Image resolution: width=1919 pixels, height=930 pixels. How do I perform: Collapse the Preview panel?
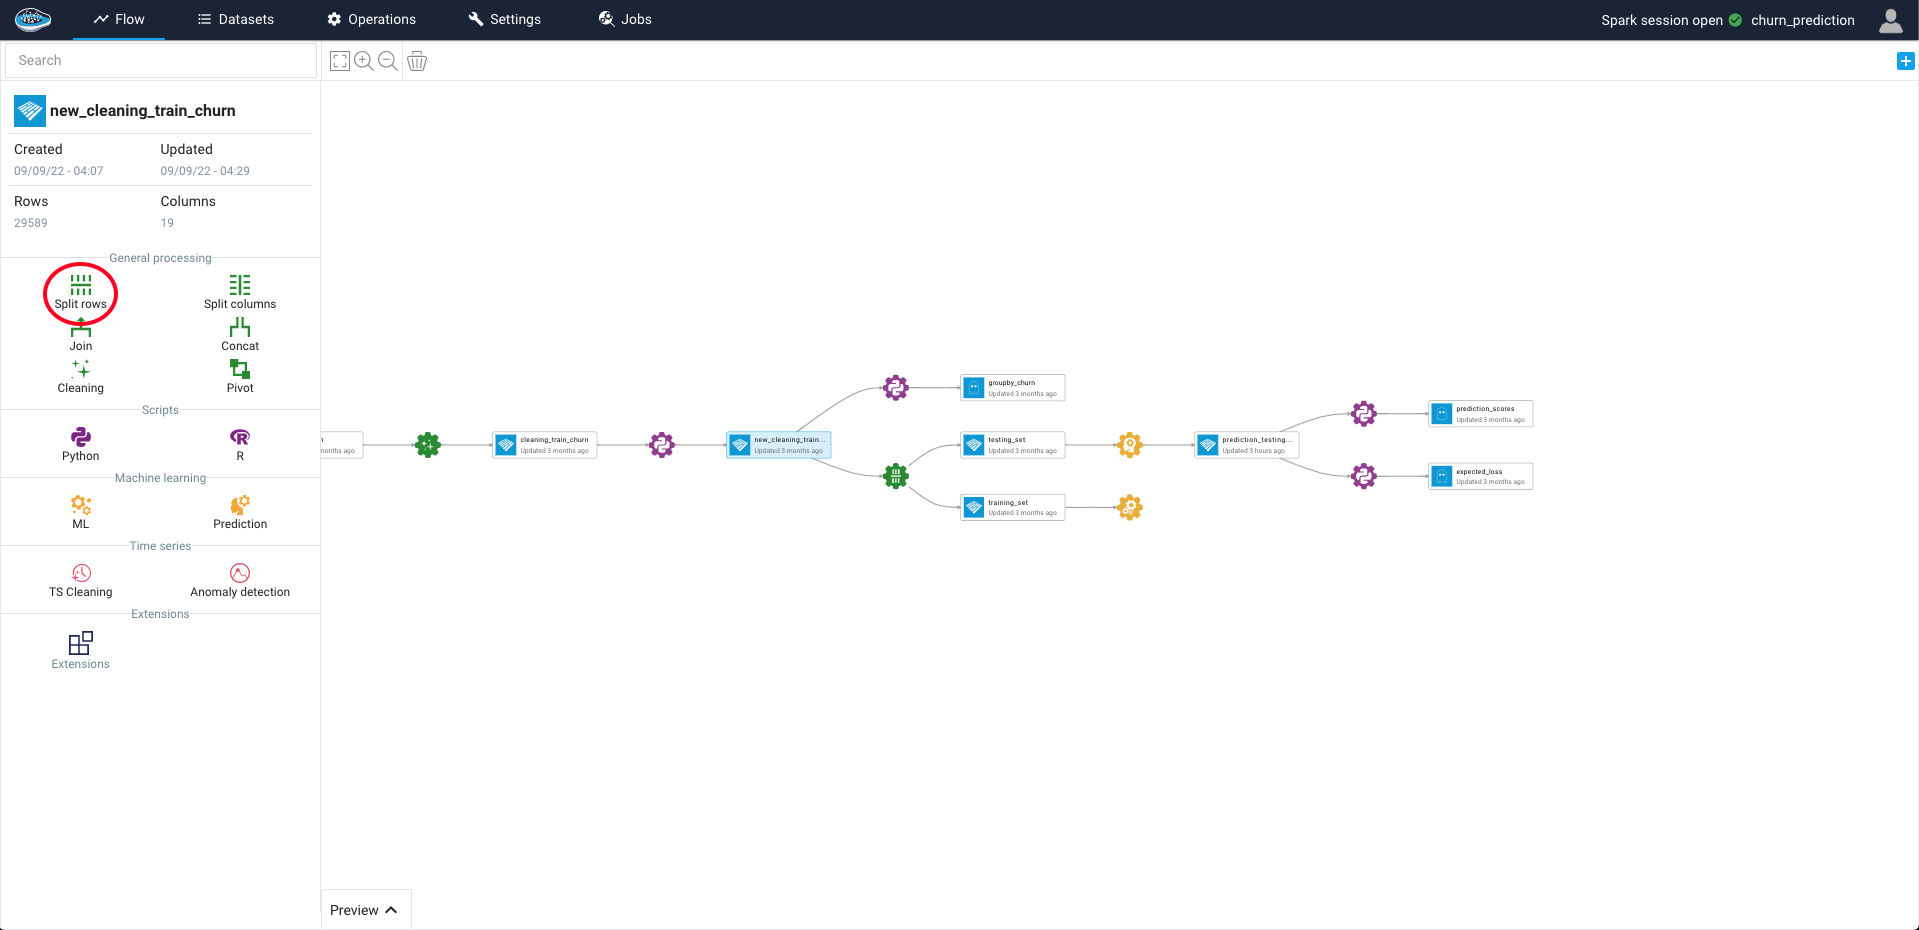click(365, 909)
